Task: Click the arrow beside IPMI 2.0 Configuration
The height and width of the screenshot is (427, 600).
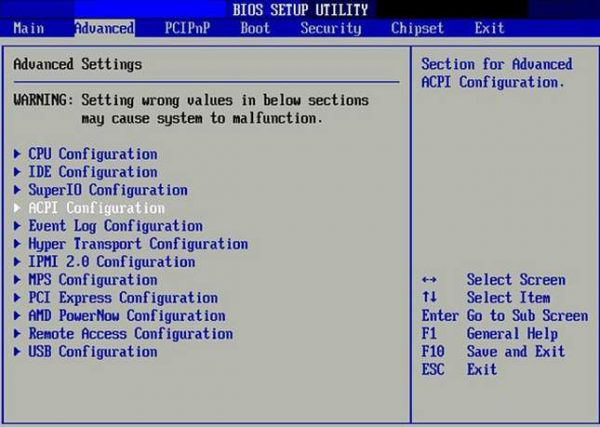Action: tap(18, 262)
